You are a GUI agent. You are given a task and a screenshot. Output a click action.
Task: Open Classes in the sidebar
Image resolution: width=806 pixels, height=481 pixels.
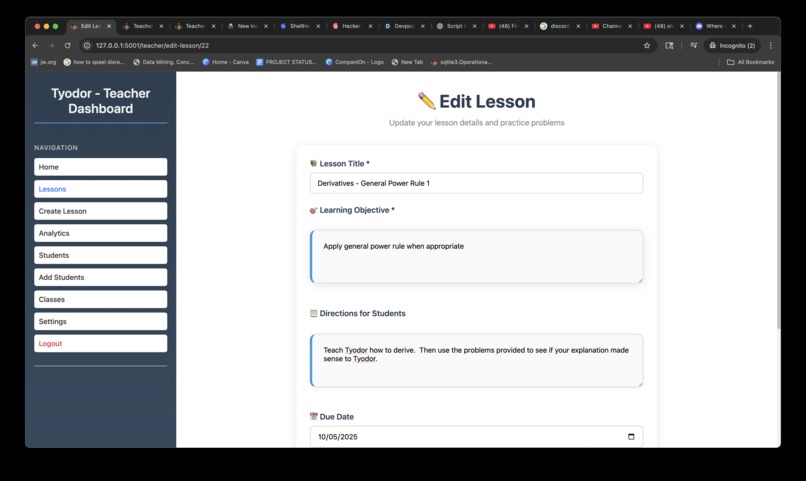(101, 300)
